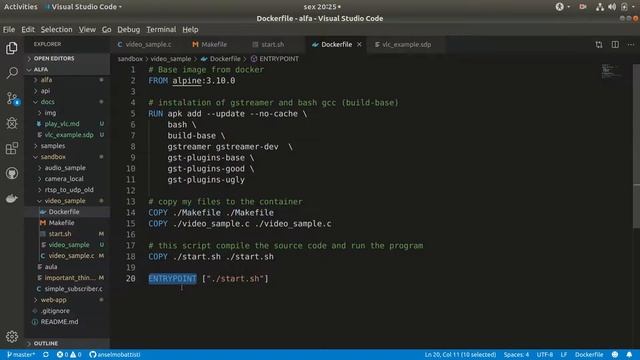640x360 pixels.
Task: Change LF end of line sequence
Action: [x=563, y=355]
